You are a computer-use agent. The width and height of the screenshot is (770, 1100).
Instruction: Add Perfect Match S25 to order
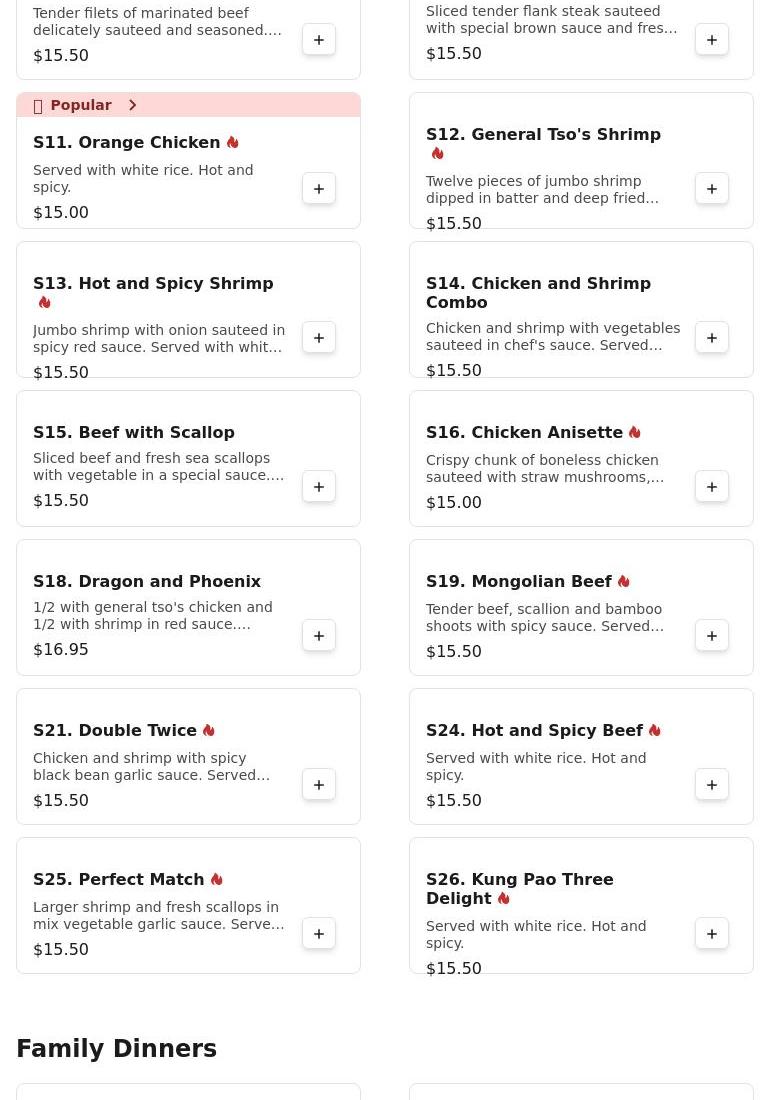(318, 933)
